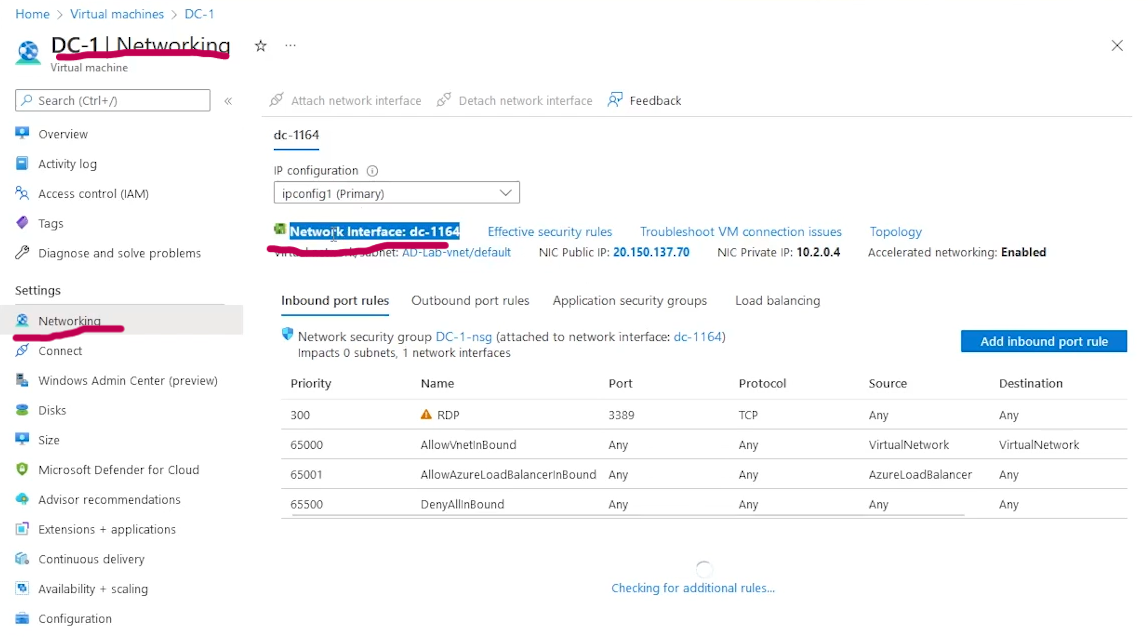Click the Protocol column header

pyautogui.click(x=762, y=383)
